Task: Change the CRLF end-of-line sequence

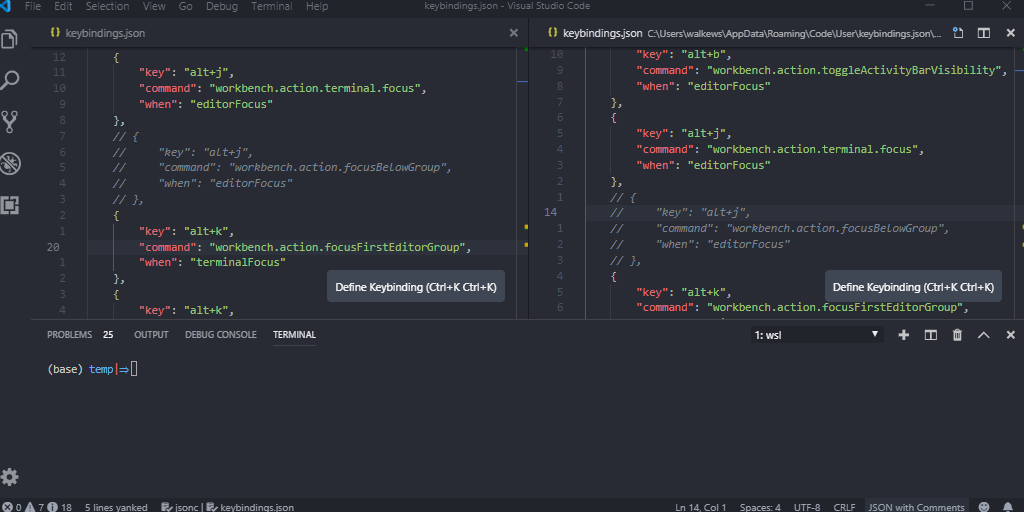Action: pyautogui.click(x=844, y=507)
